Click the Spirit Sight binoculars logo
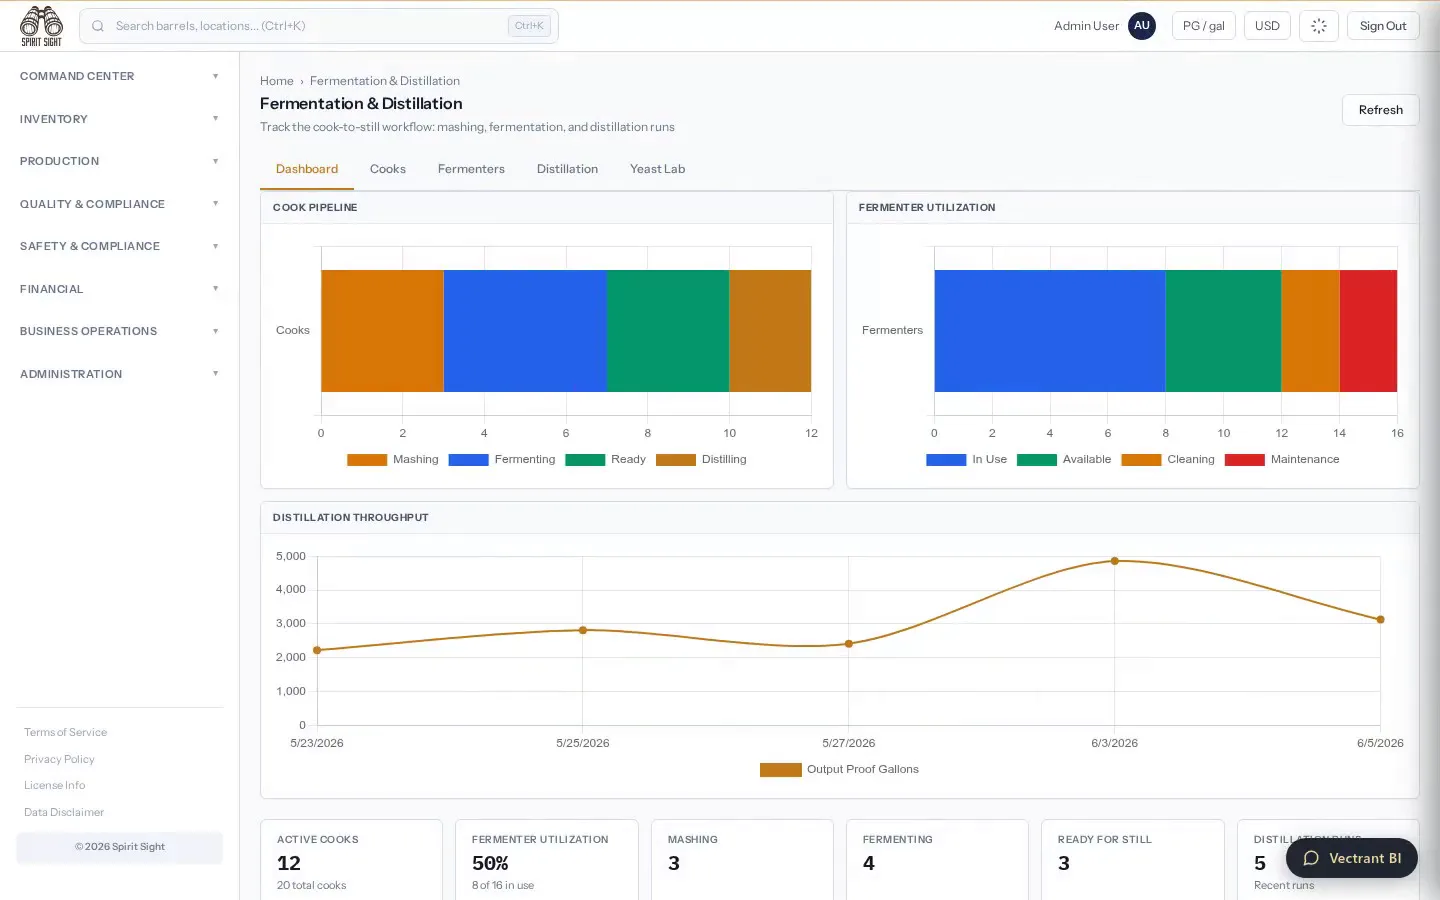This screenshot has height=900, width=1440. (41, 26)
